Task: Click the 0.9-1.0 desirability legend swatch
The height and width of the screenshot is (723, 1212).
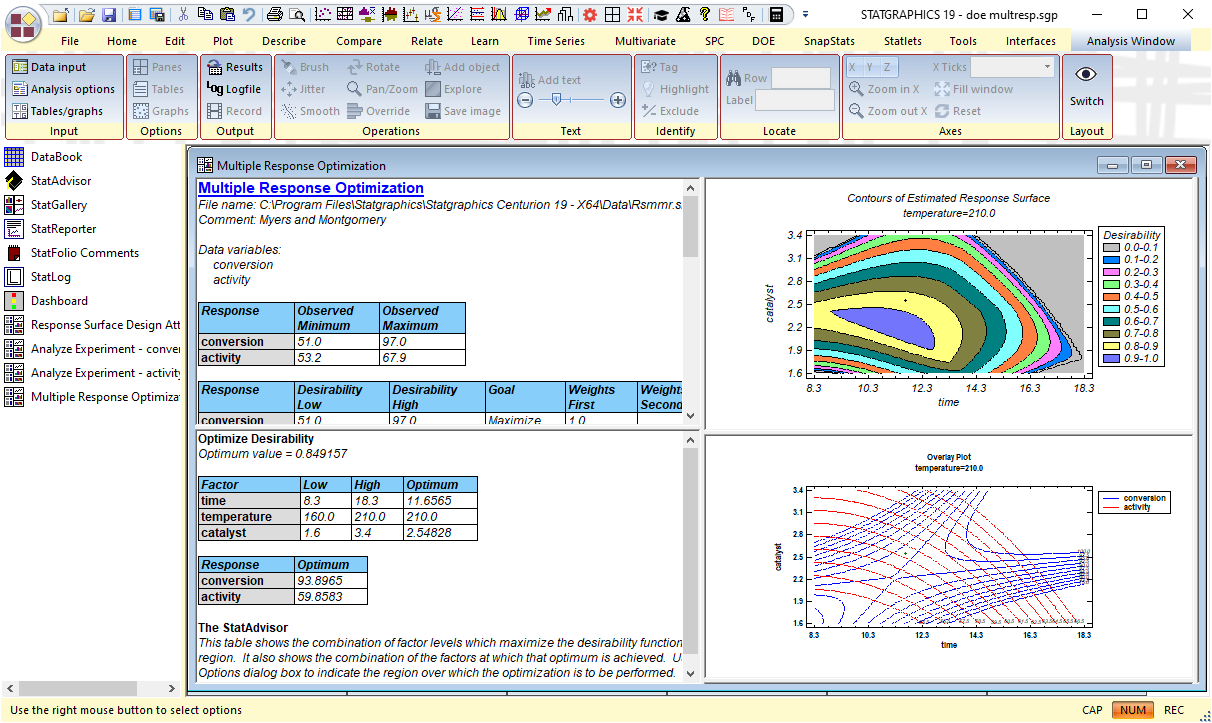Action: [x=1110, y=357]
